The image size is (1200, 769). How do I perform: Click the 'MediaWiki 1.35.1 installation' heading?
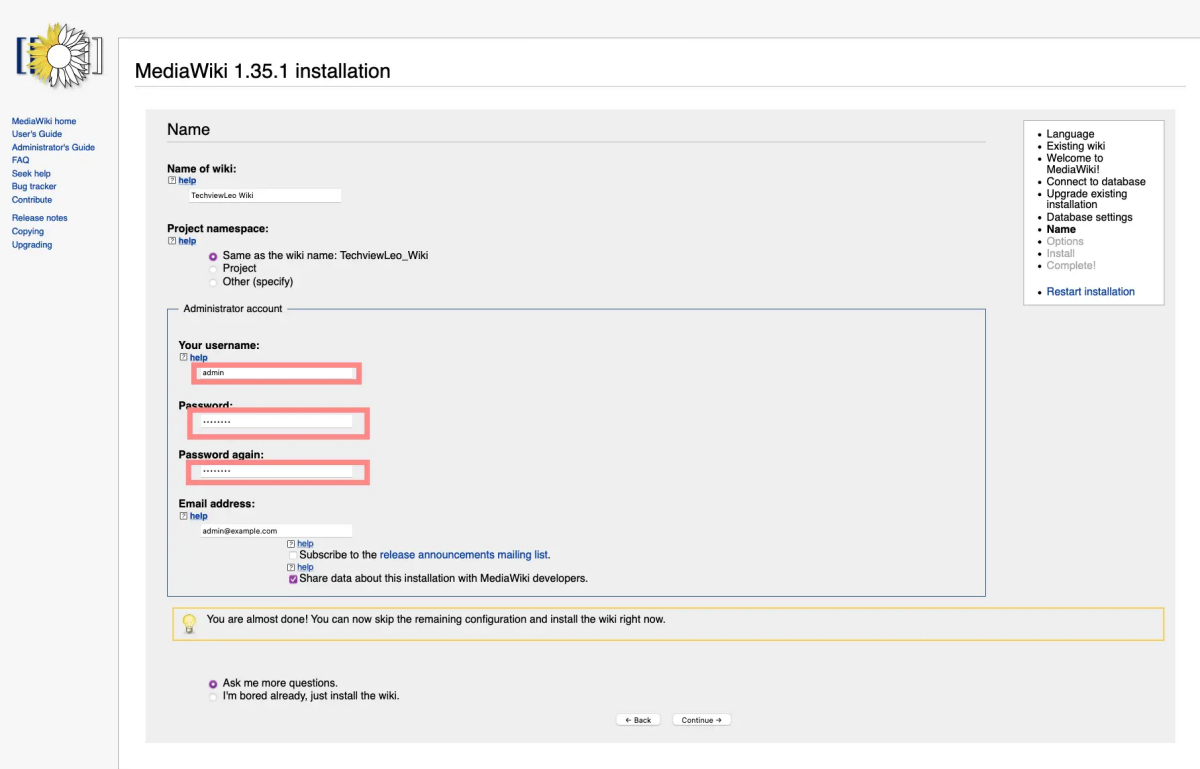262,71
